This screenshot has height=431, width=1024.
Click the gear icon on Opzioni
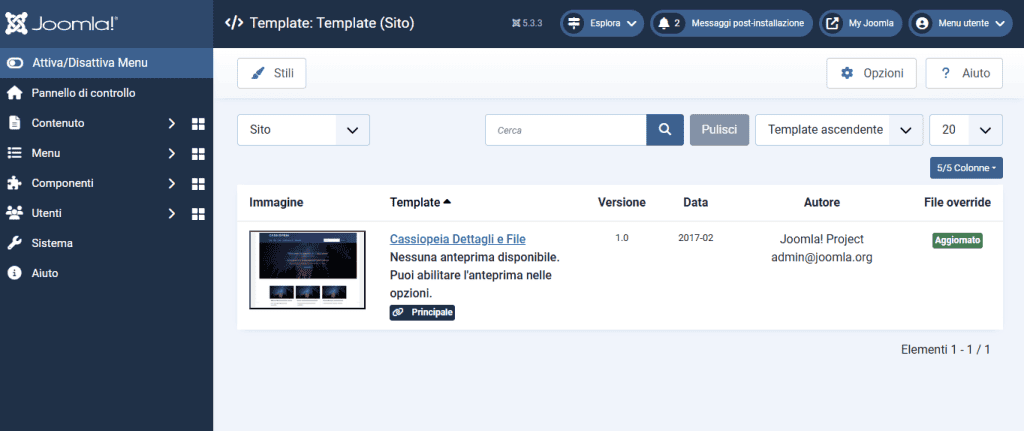pyautogui.click(x=847, y=73)
